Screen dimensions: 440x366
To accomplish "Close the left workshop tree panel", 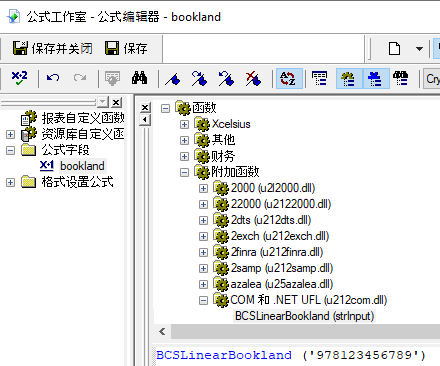I will pyautogui.click(x=116, y=102).
